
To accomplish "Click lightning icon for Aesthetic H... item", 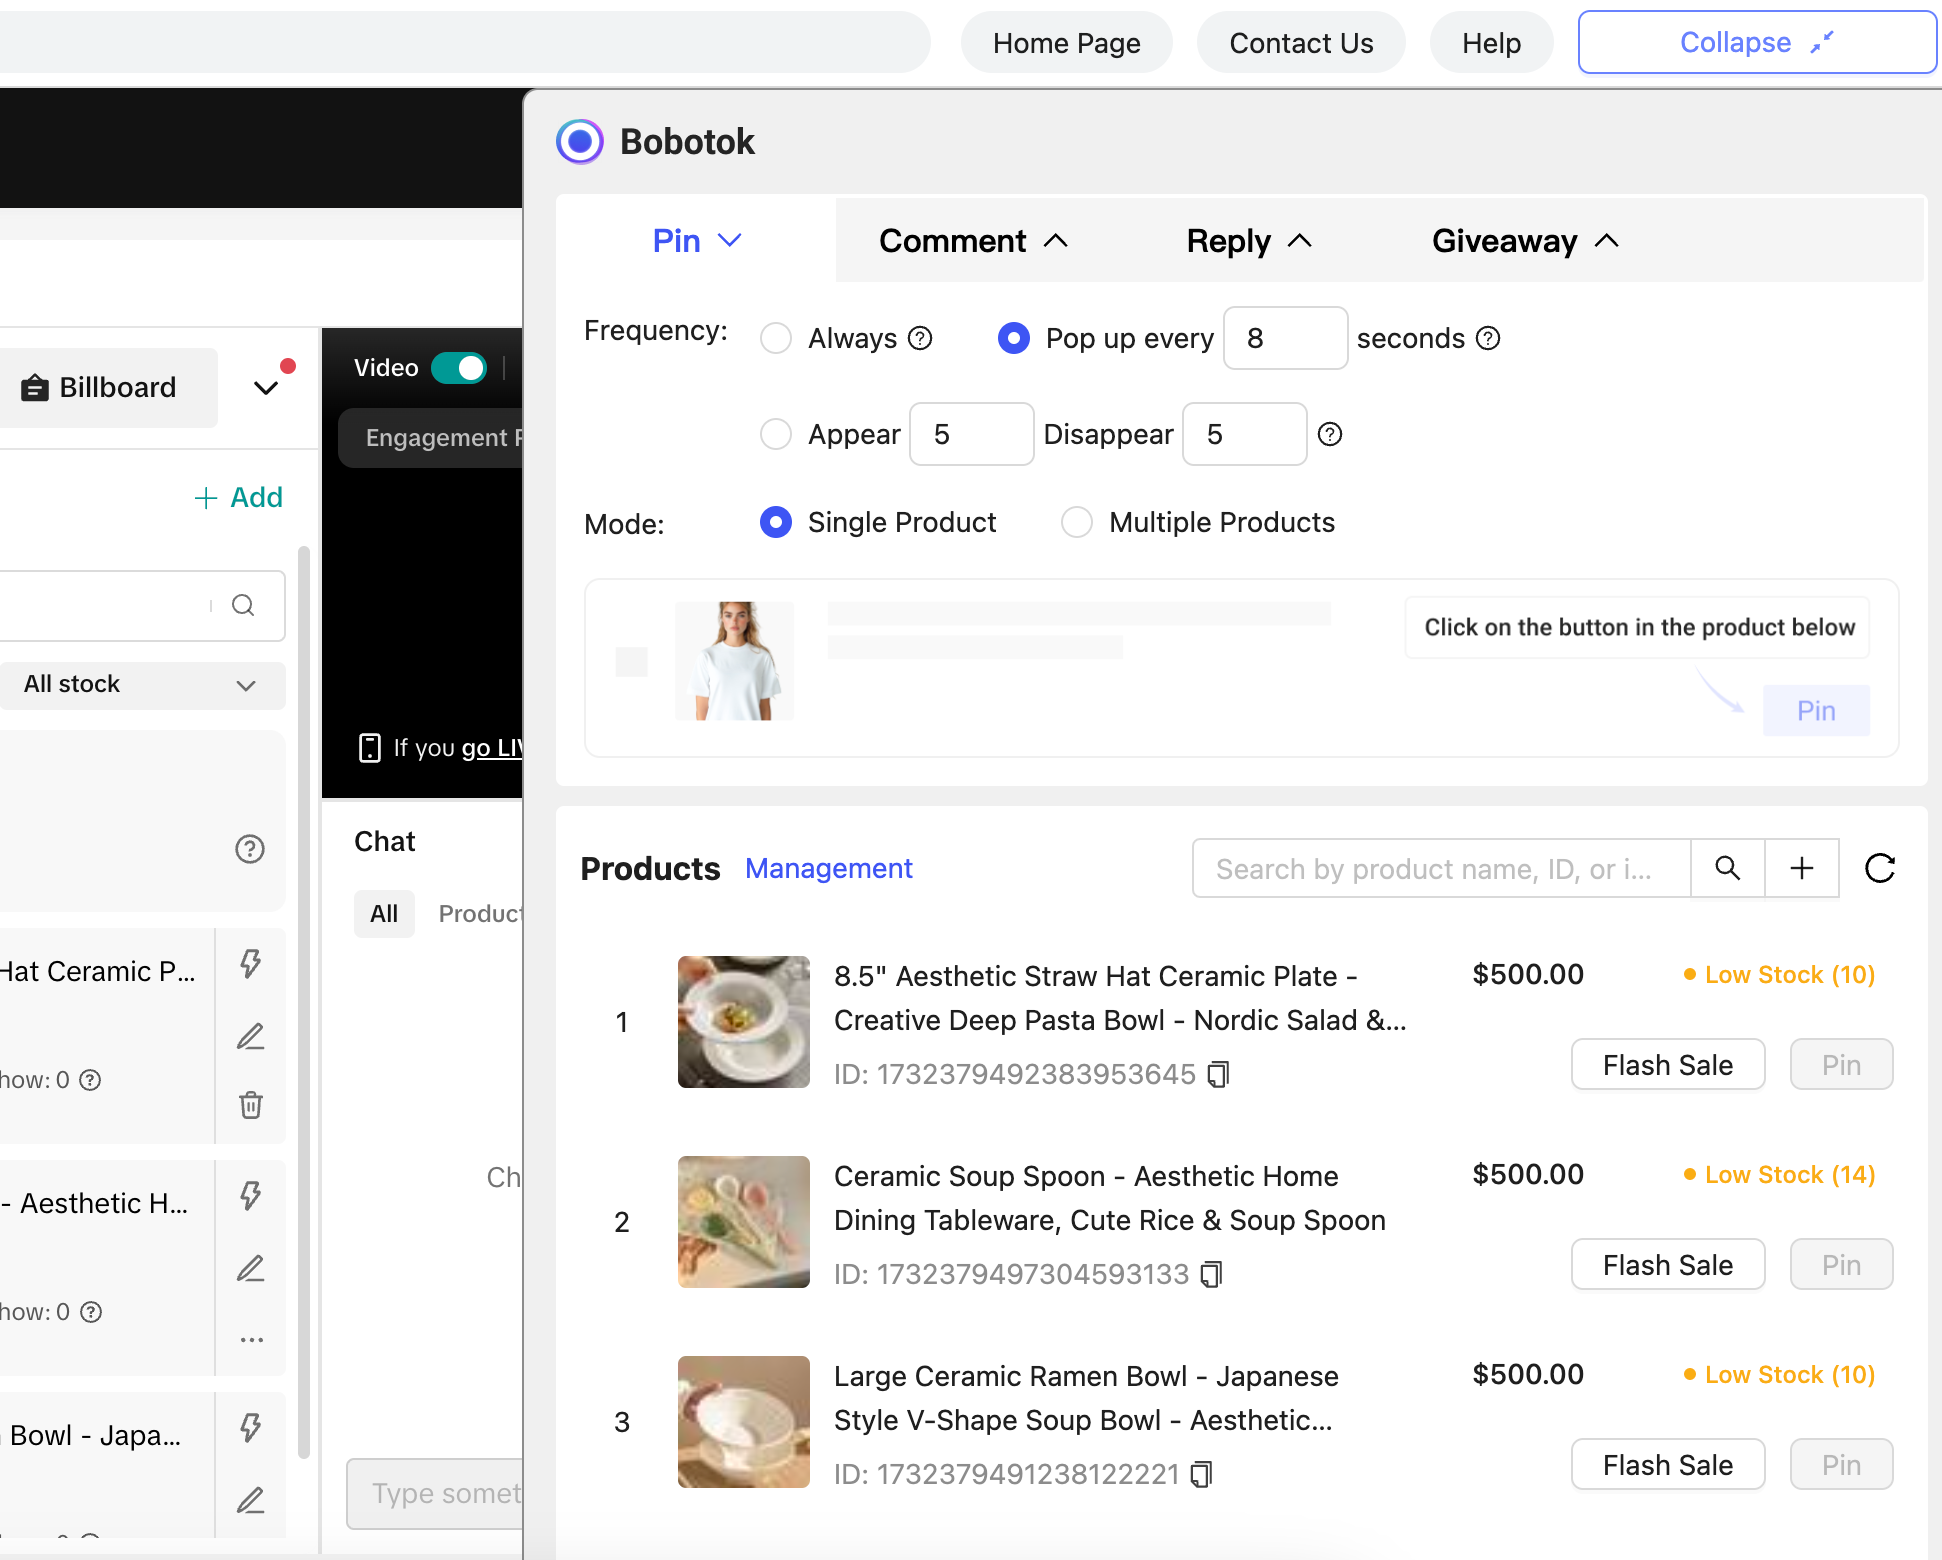I will coord(251,1195).
